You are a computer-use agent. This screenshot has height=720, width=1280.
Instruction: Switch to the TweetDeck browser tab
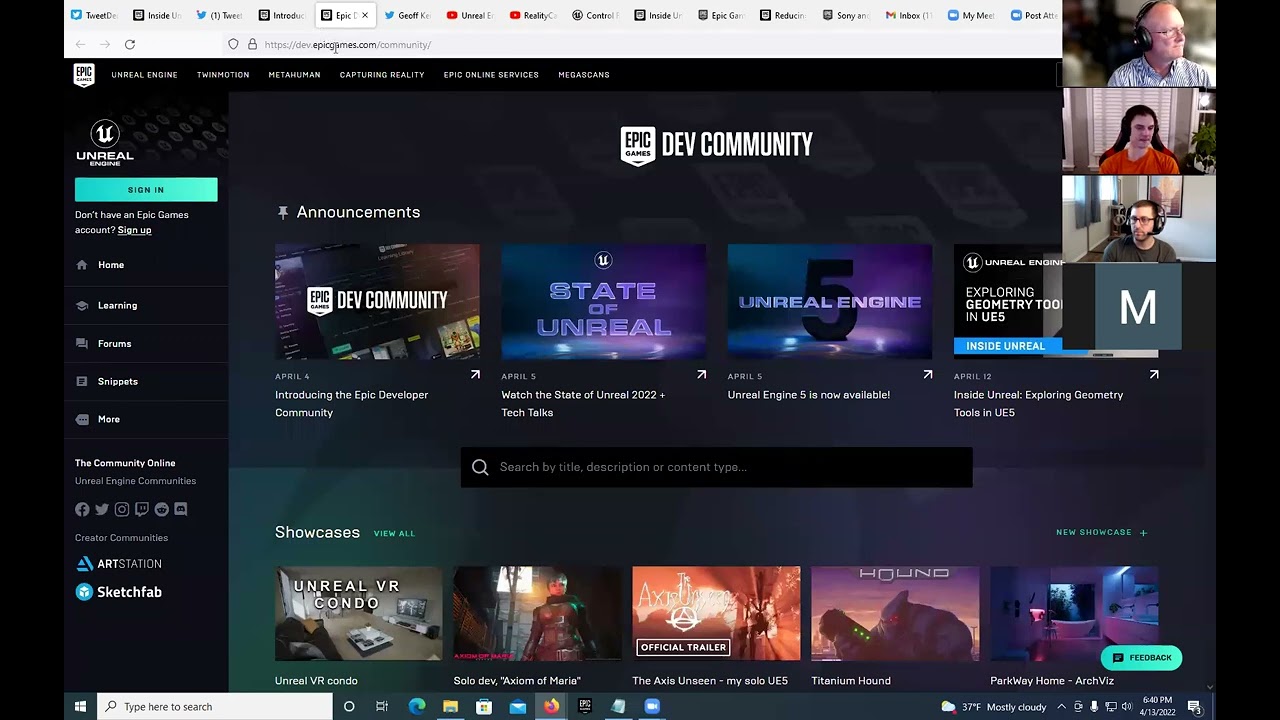(94, 15)
